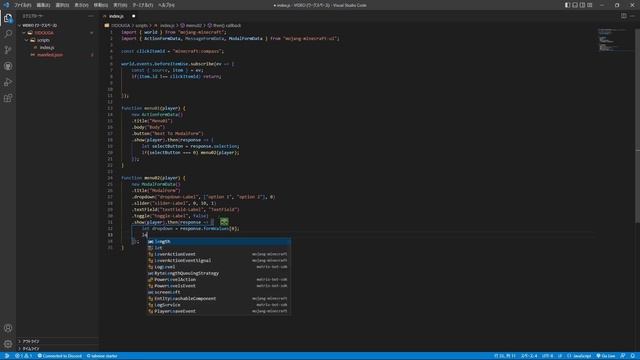Screen dimensions: 640x360
Task: Toggle primary side bar layout icon
Action: click(567, 5)
